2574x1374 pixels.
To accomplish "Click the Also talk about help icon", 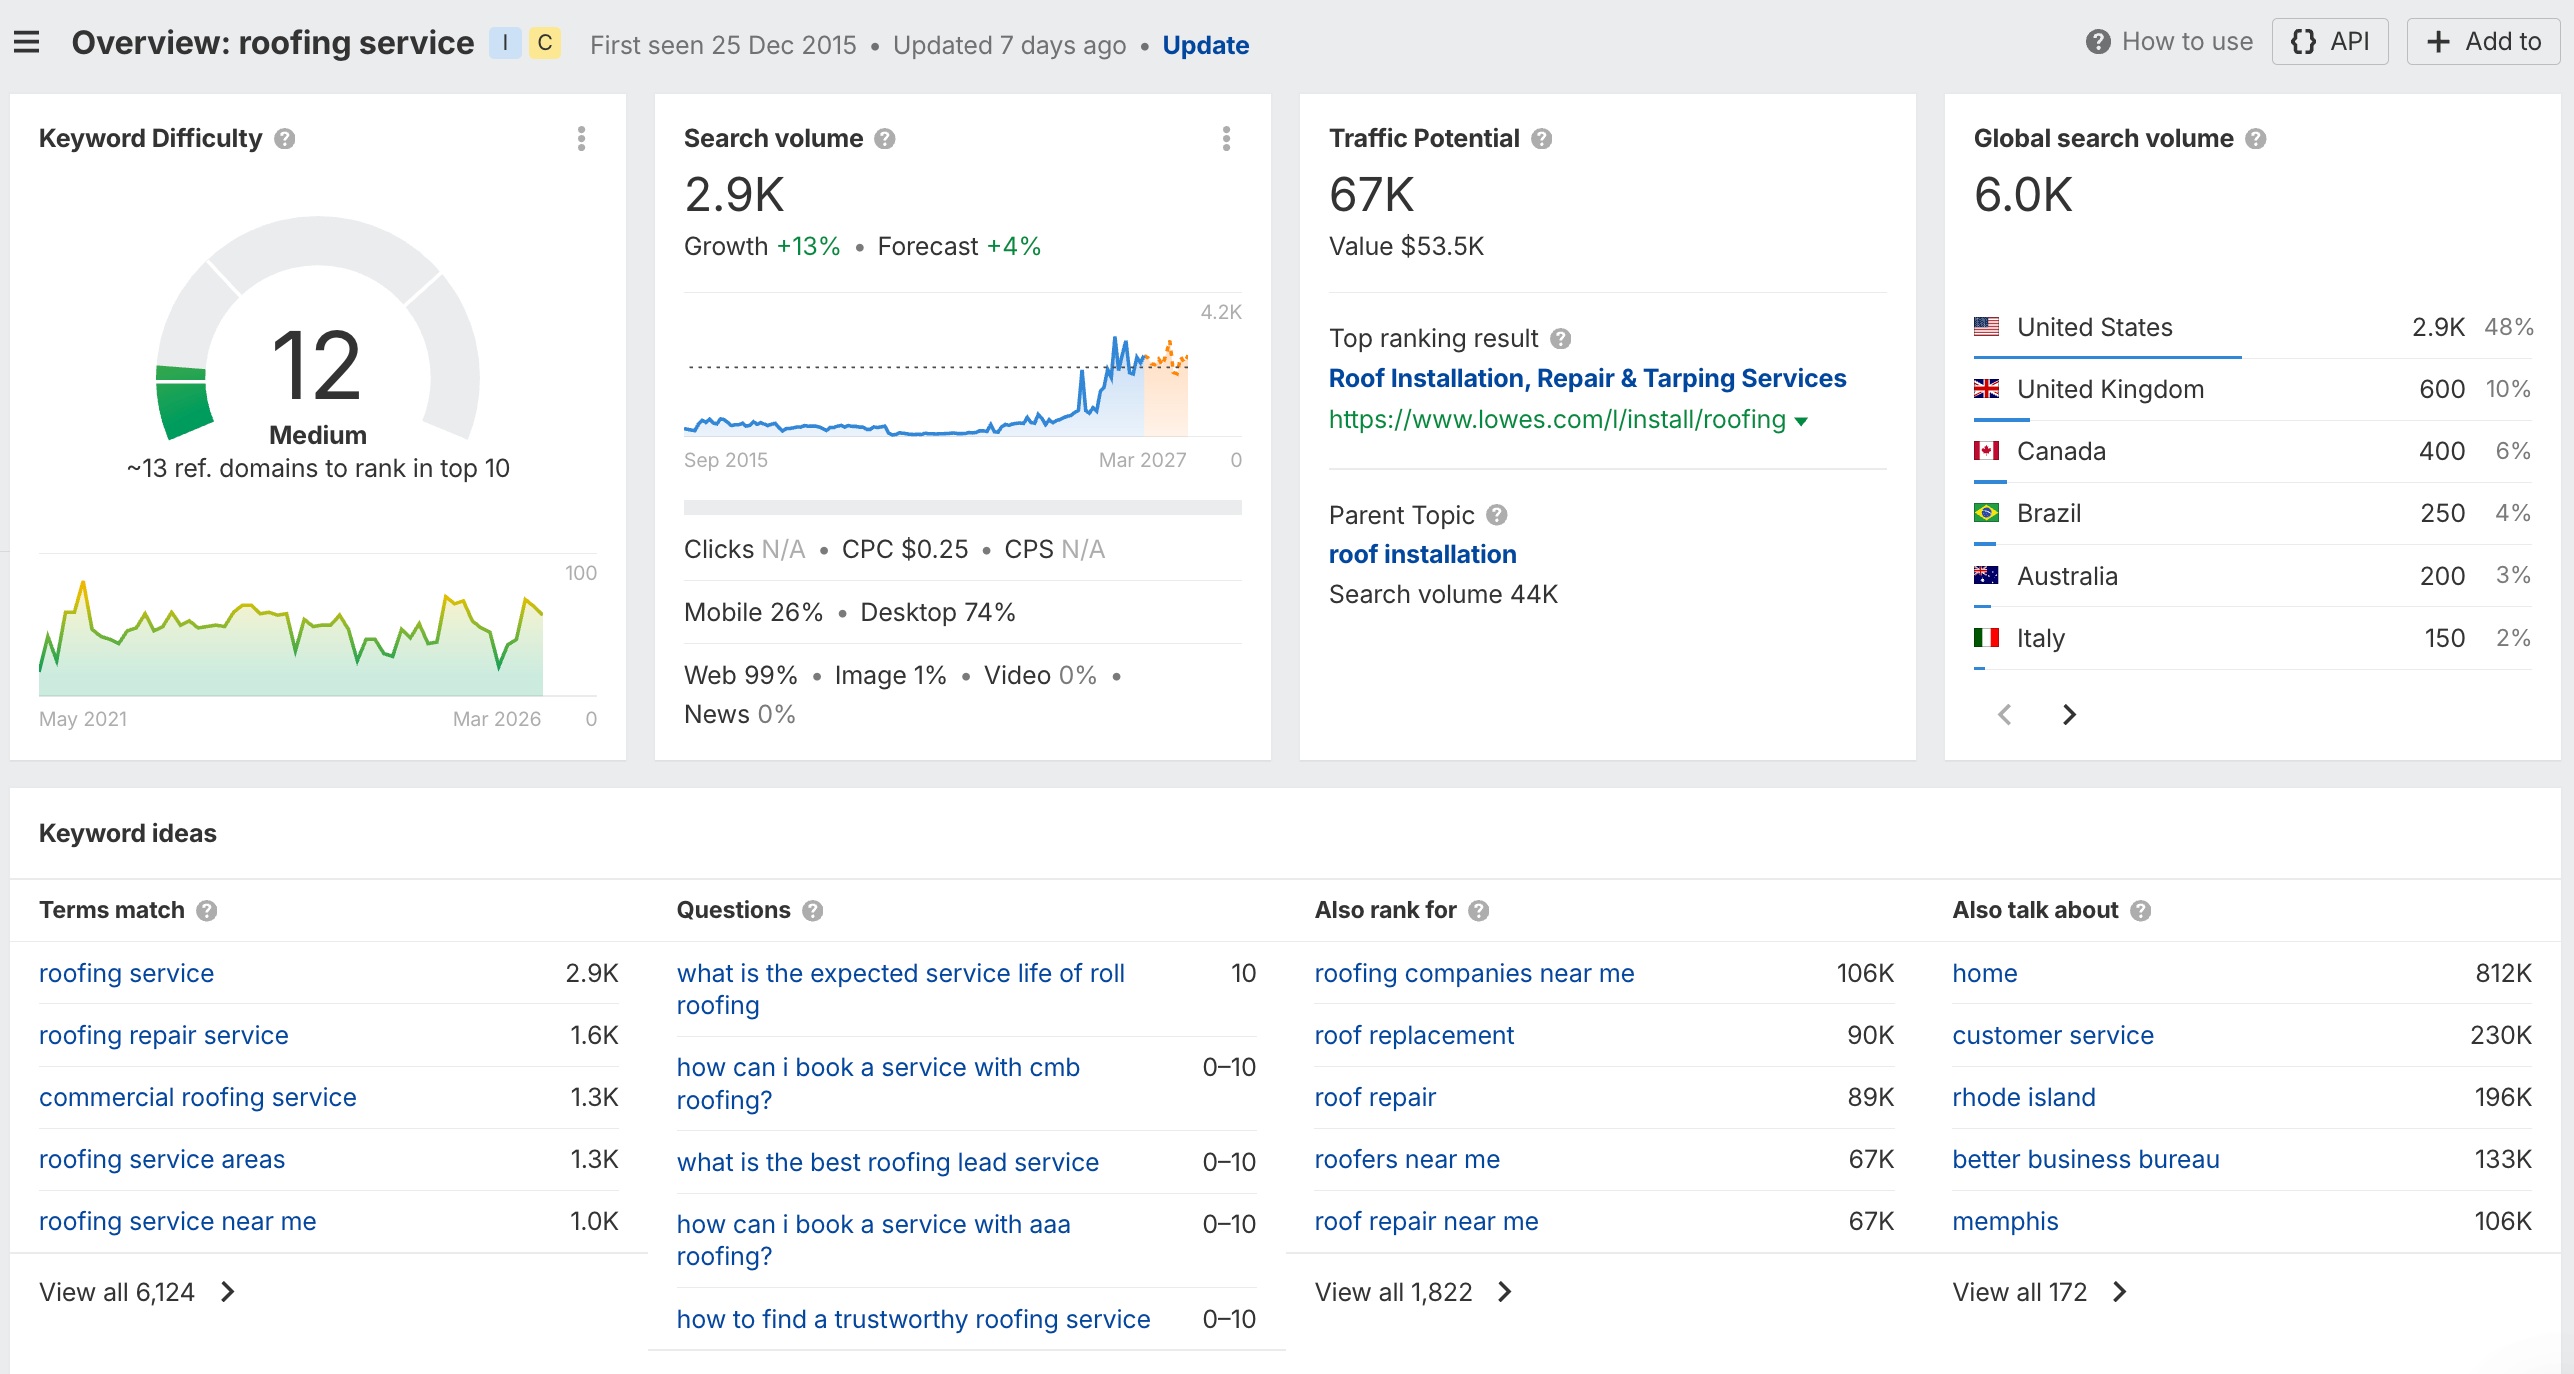I will [x=2141, y=911].
